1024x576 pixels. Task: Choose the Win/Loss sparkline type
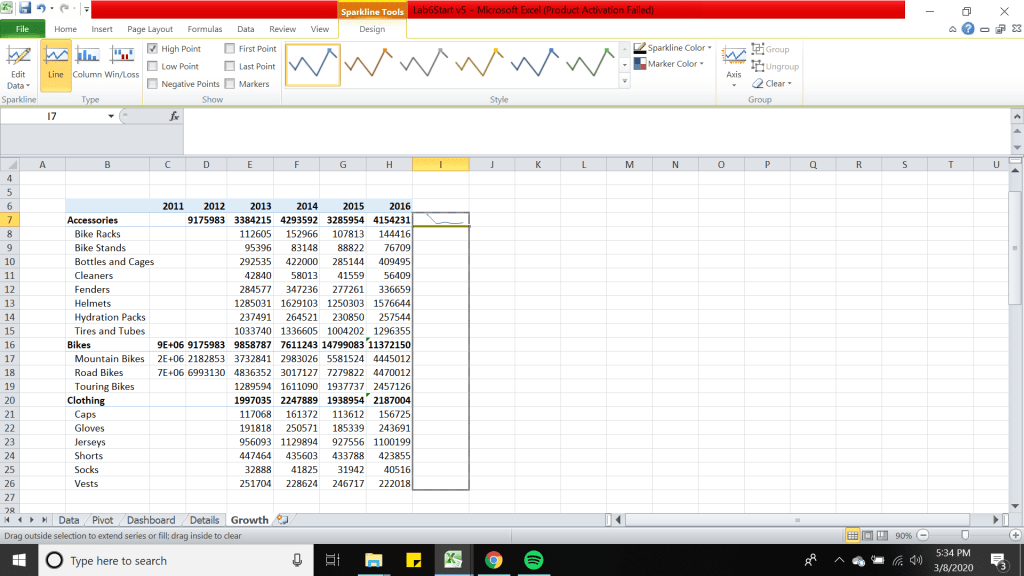122,62
